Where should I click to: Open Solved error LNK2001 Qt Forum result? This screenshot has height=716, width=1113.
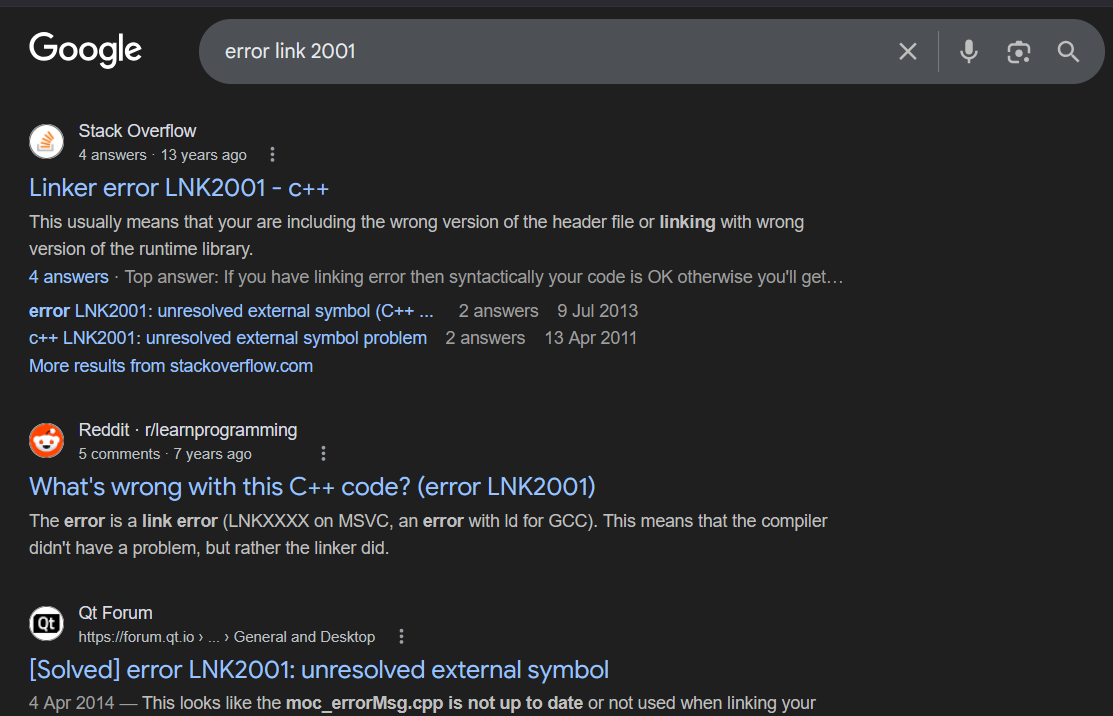318,669
